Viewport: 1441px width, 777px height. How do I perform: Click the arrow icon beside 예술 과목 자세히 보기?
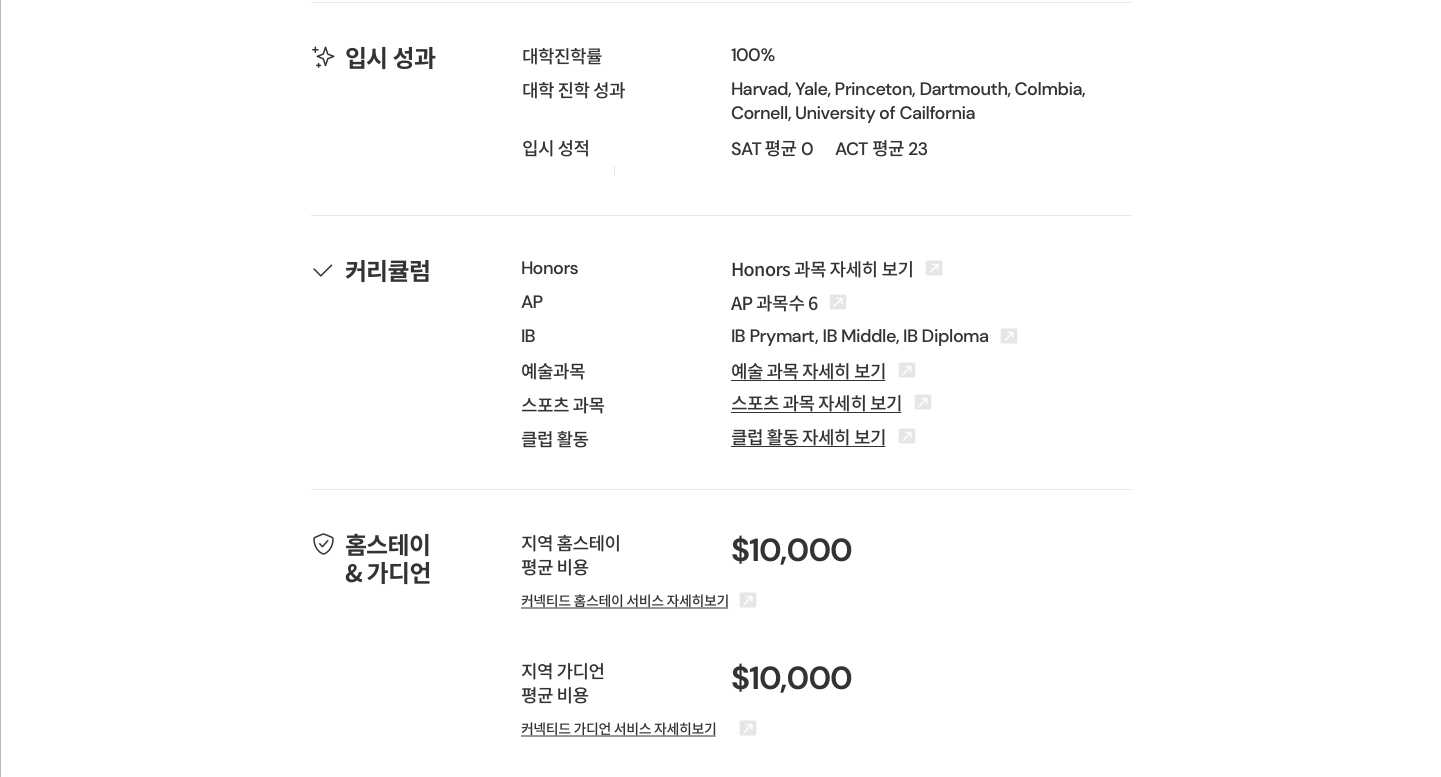pyautogui.click(x=907, y=371)
